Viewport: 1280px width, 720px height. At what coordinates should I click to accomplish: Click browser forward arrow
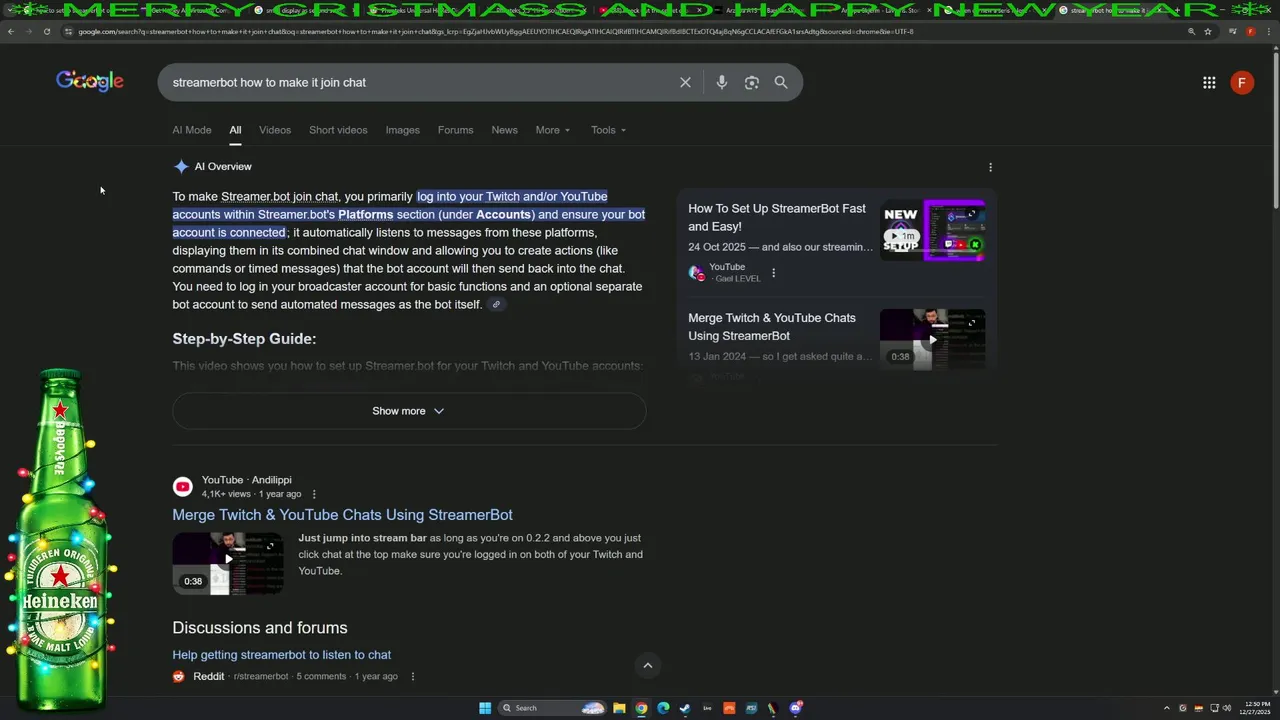pyautogui.click(x=29, y=31)
